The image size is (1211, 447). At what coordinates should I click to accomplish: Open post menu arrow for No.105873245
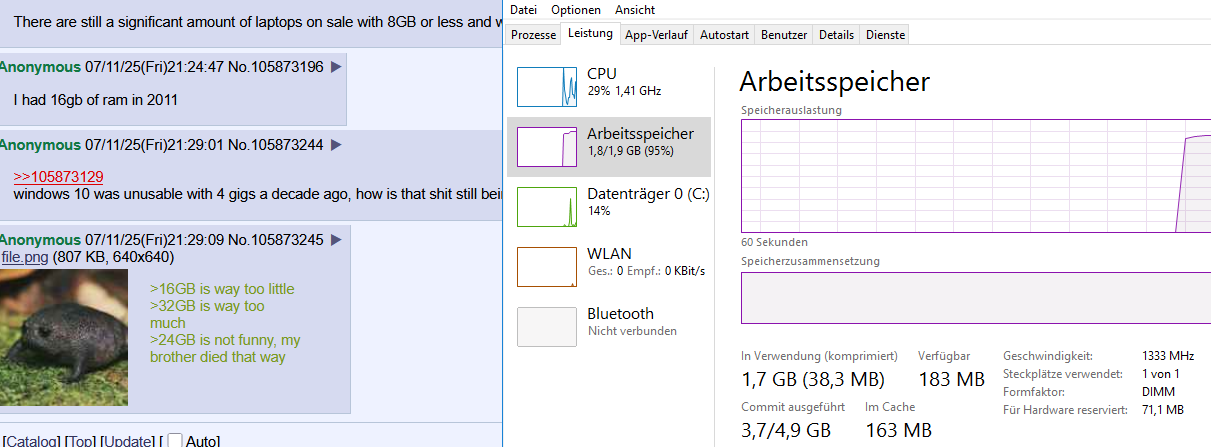336,240
